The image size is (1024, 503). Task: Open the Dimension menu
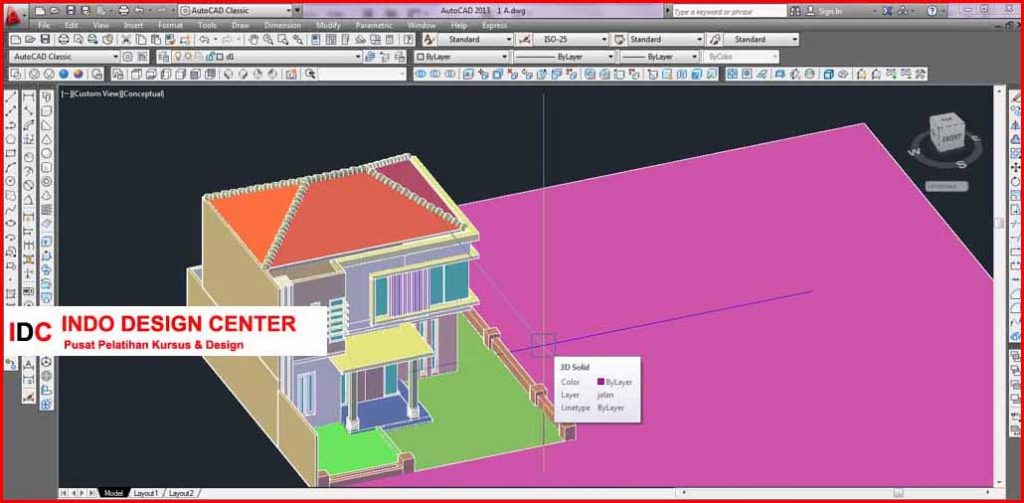(283, 25)
